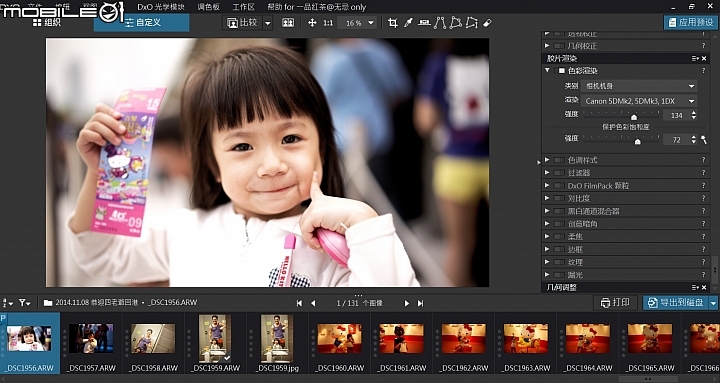Open help for DxO FilmPack 颗粒

point(703,186)
